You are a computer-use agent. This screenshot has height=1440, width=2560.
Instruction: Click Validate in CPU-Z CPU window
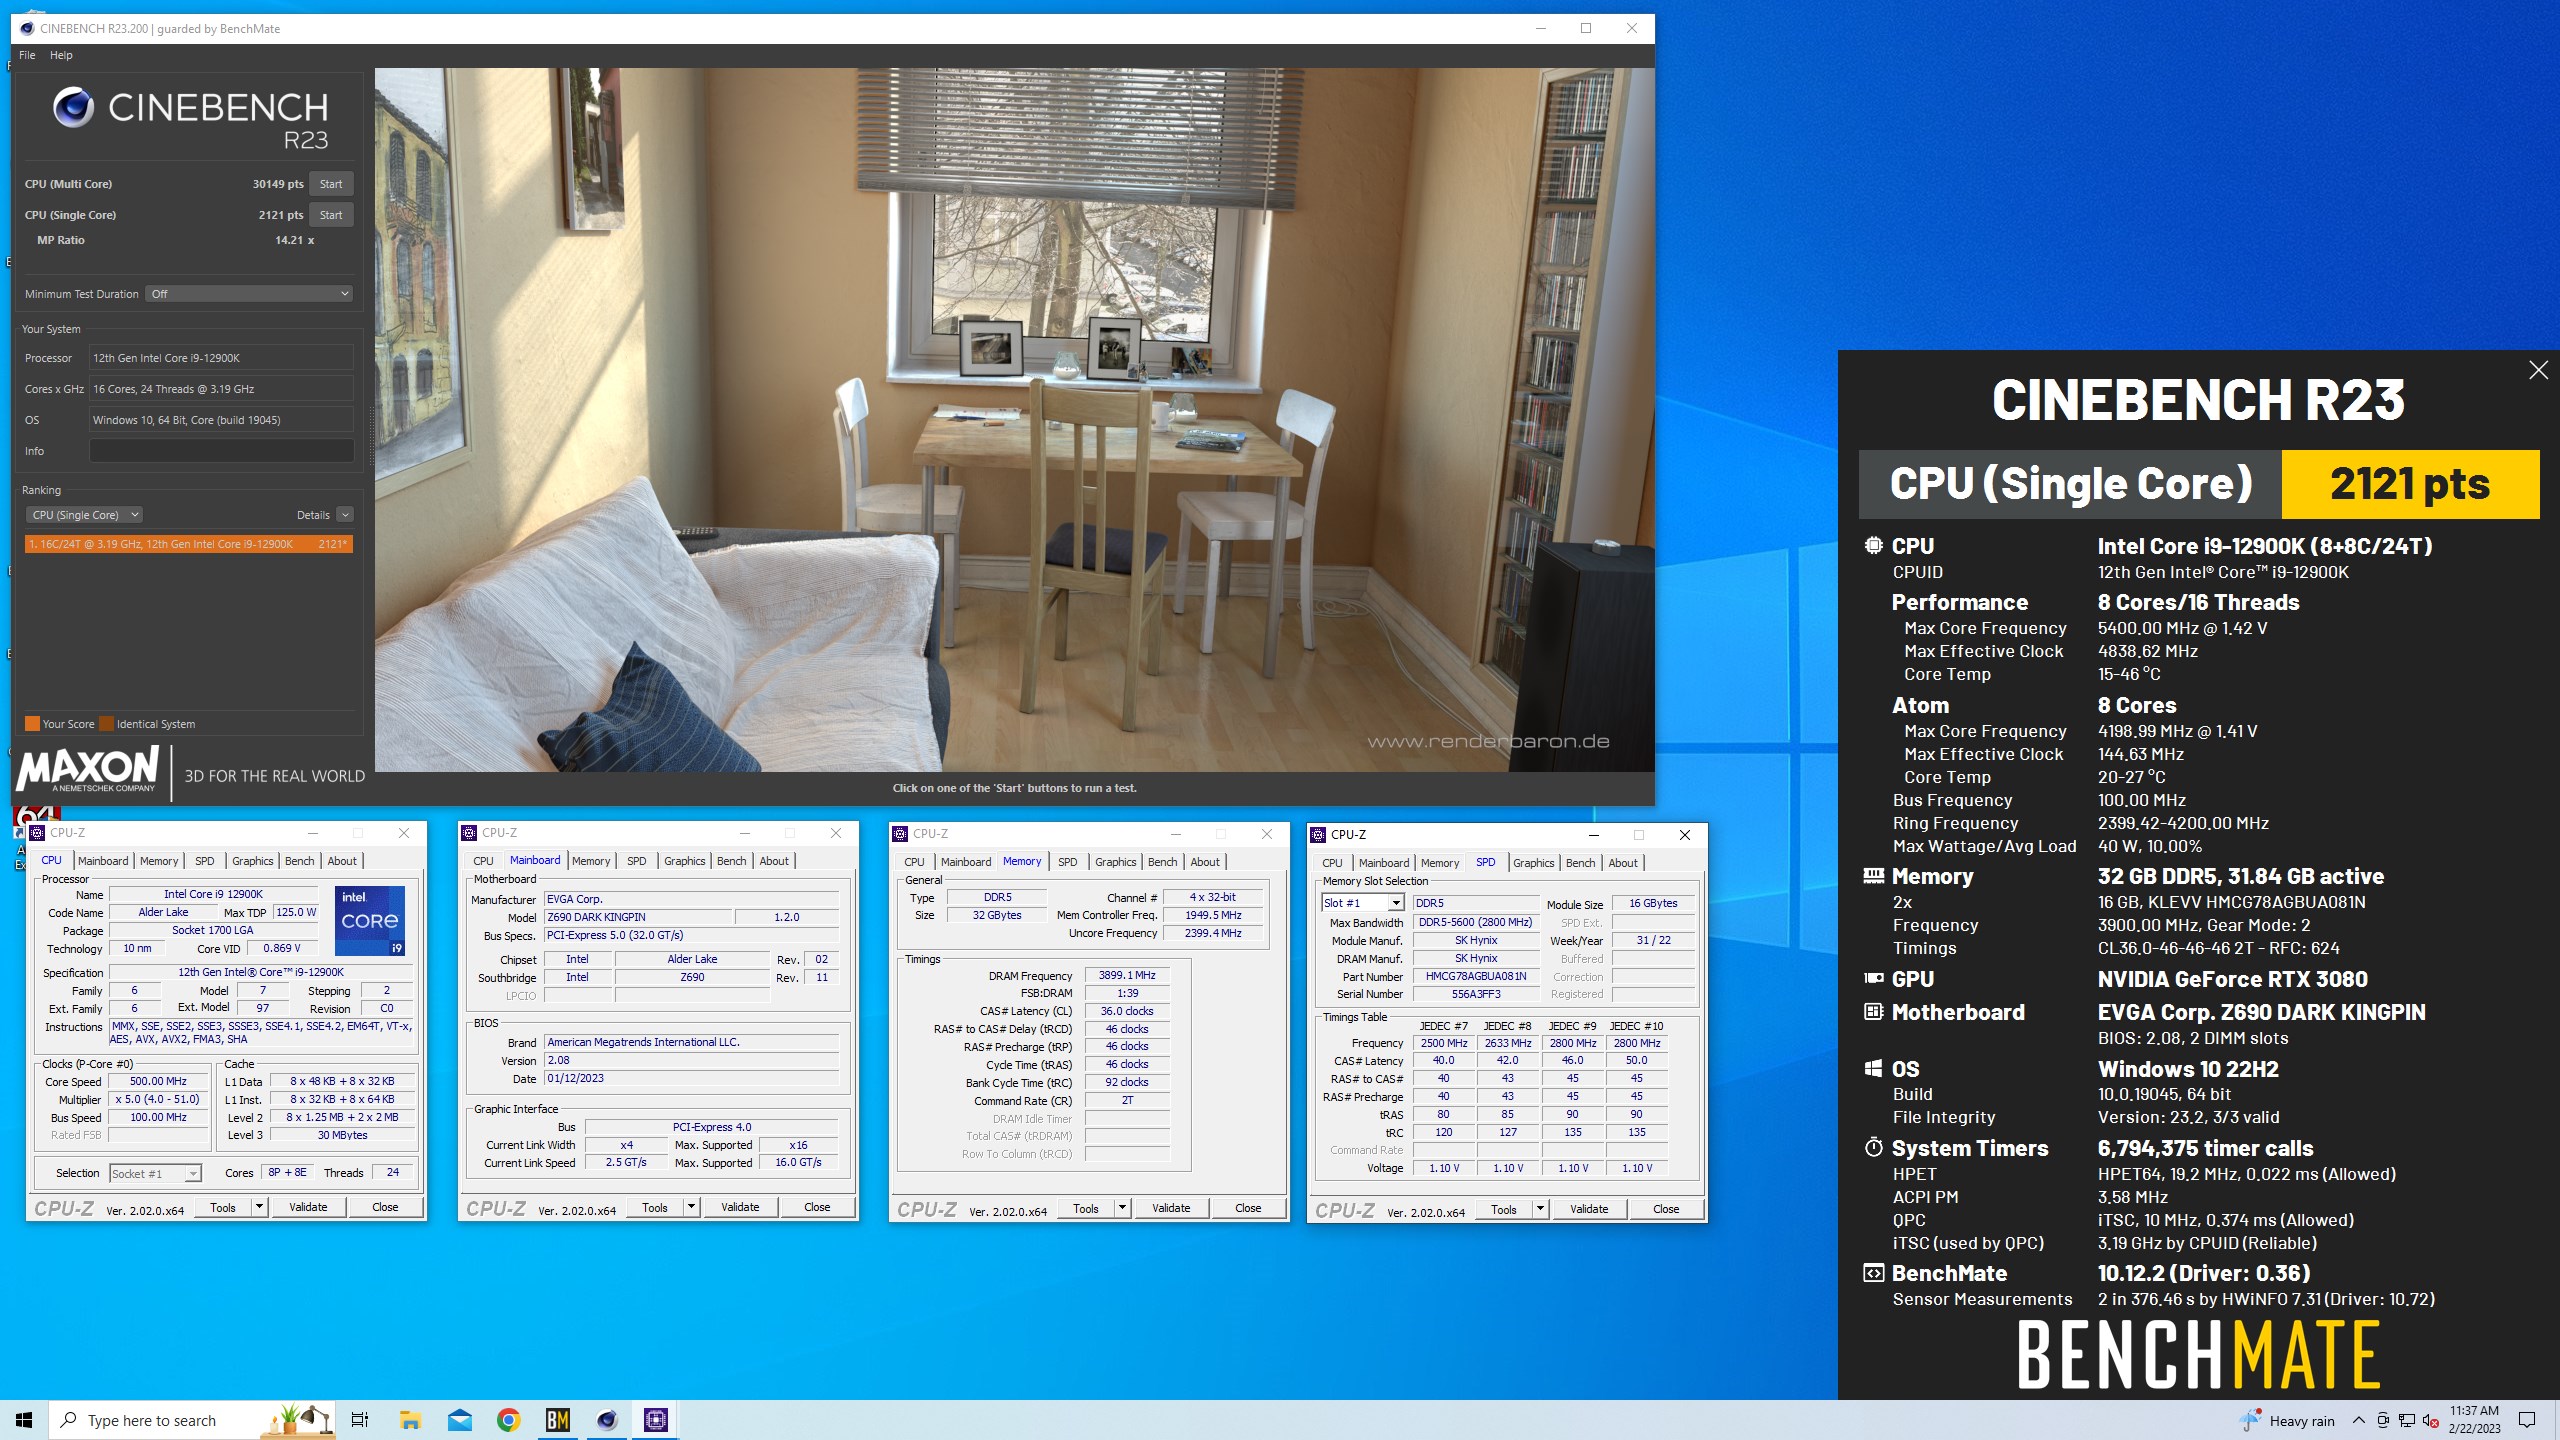pos(308,1207)
